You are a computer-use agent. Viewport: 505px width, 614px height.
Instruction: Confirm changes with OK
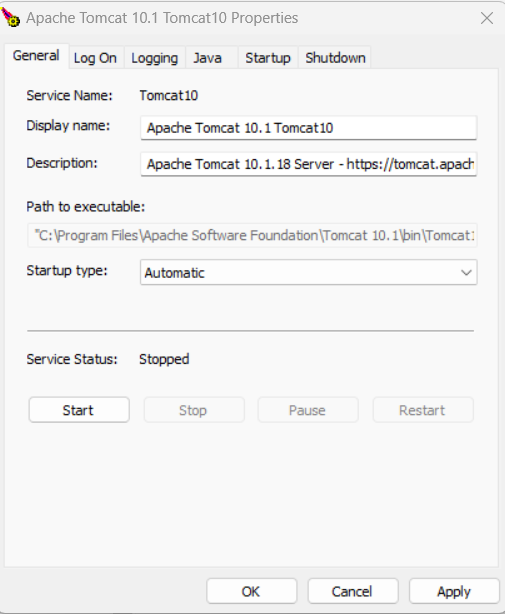tap(252, 591)
